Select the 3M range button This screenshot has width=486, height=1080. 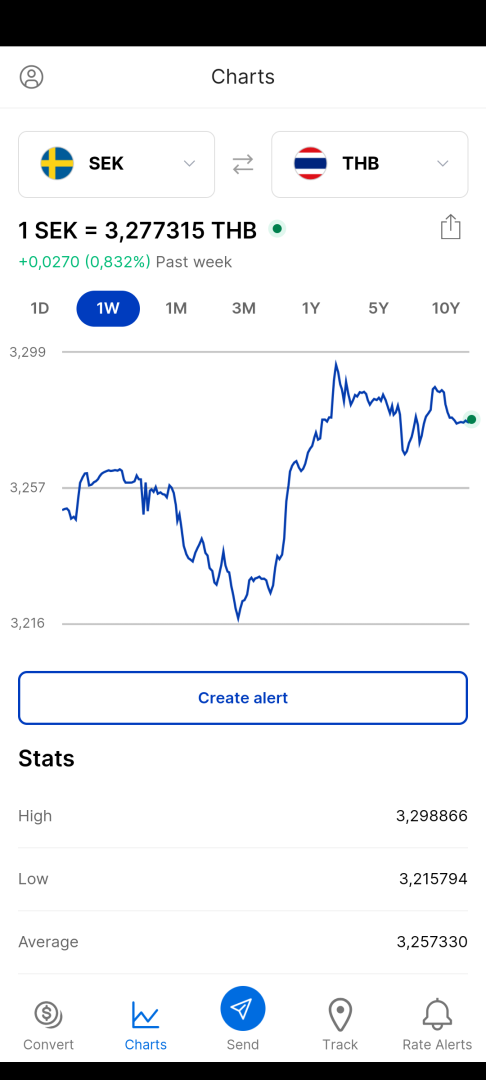point(244,309)
